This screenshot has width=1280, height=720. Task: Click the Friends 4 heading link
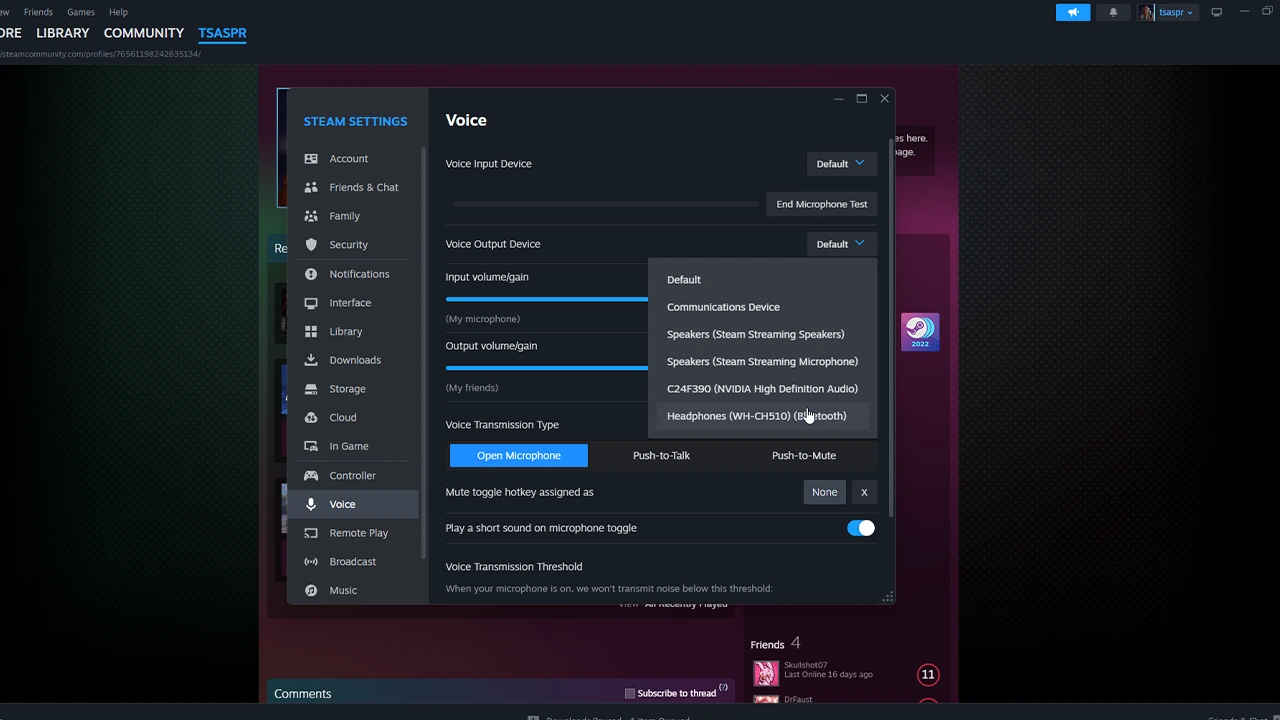click(x=776, y=644)
